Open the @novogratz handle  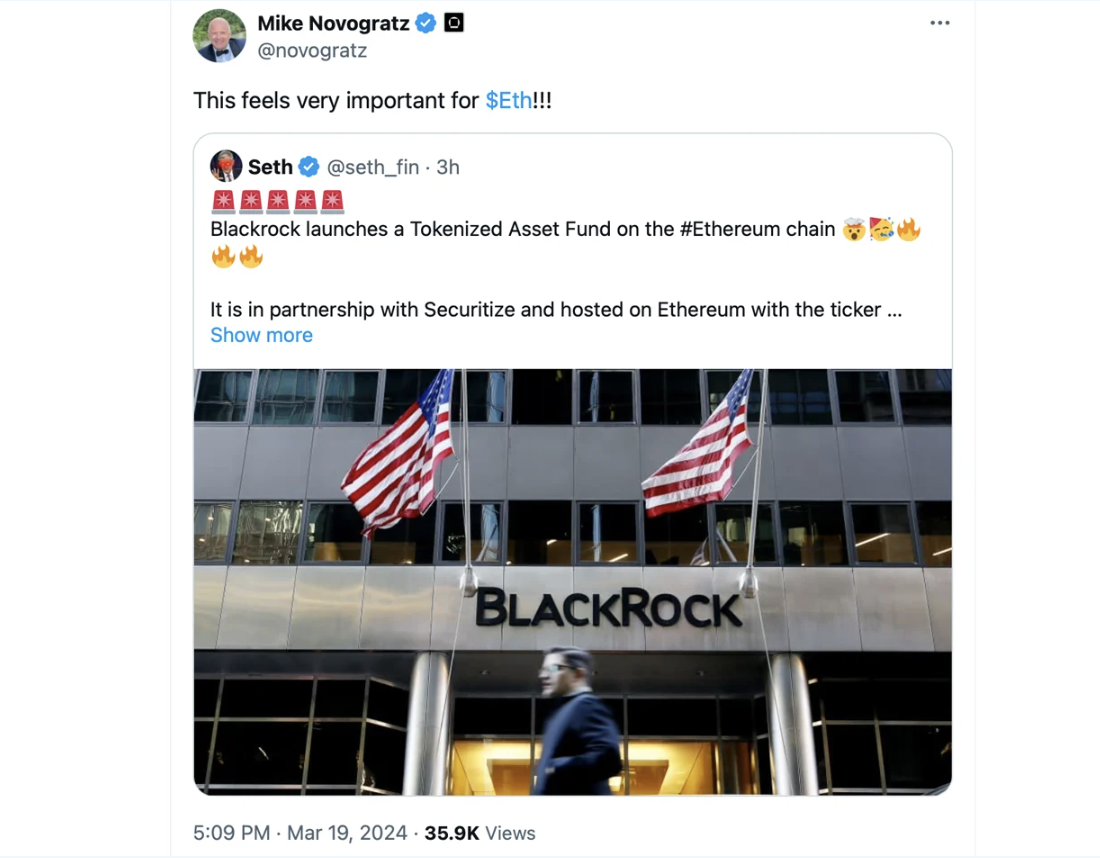[312, 51]
